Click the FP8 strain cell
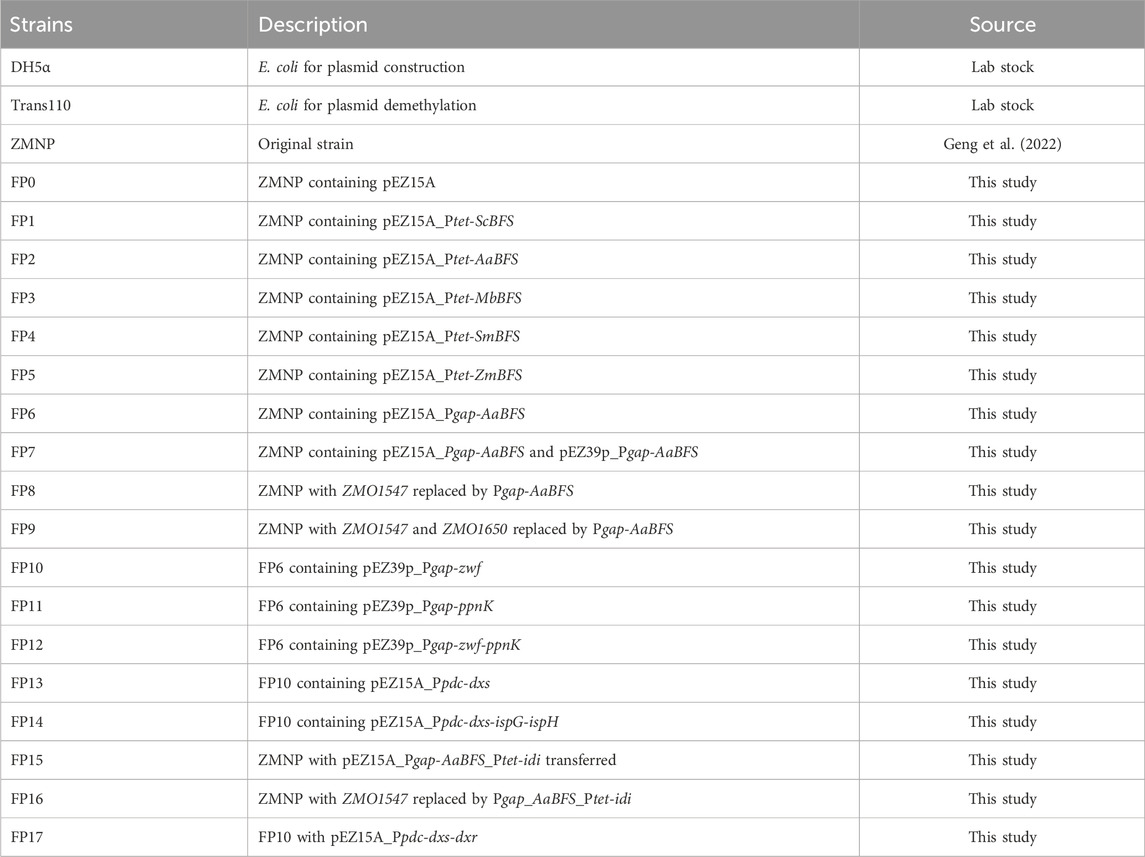The width and height of the screenshot is (1145, 857). pos(123,491)
